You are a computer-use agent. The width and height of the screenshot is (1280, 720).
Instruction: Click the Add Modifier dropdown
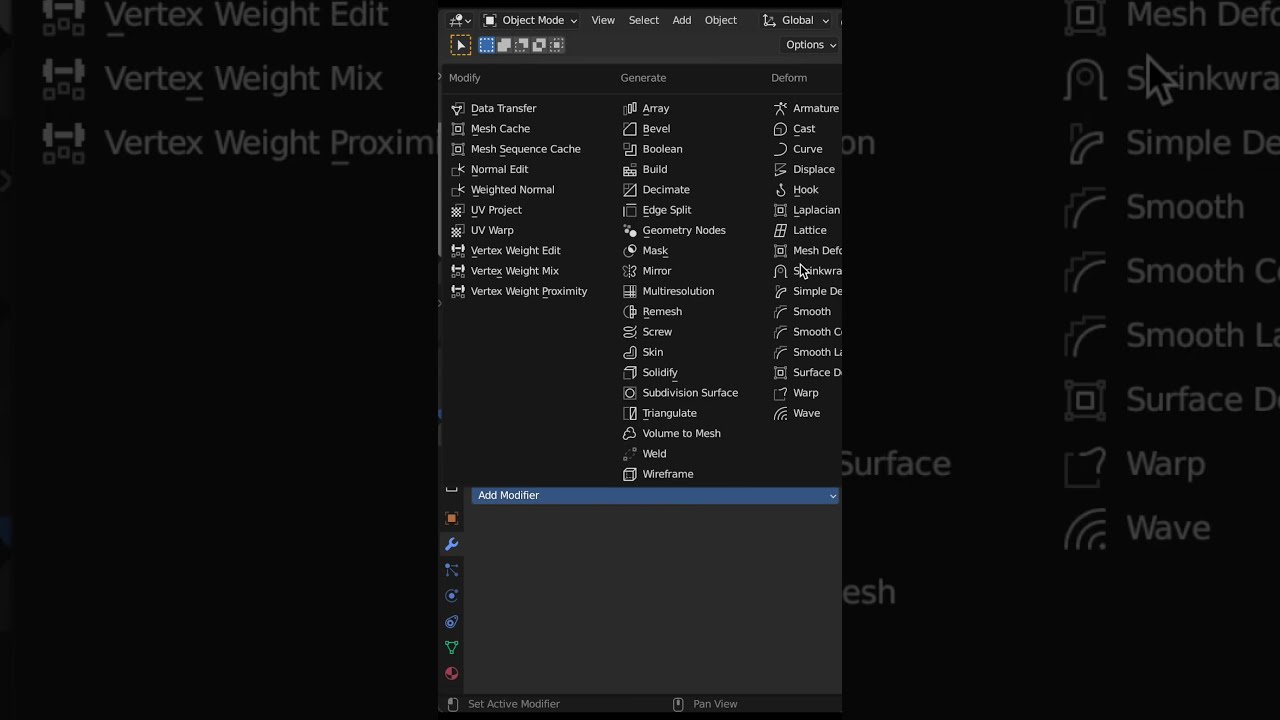point(655,495)
